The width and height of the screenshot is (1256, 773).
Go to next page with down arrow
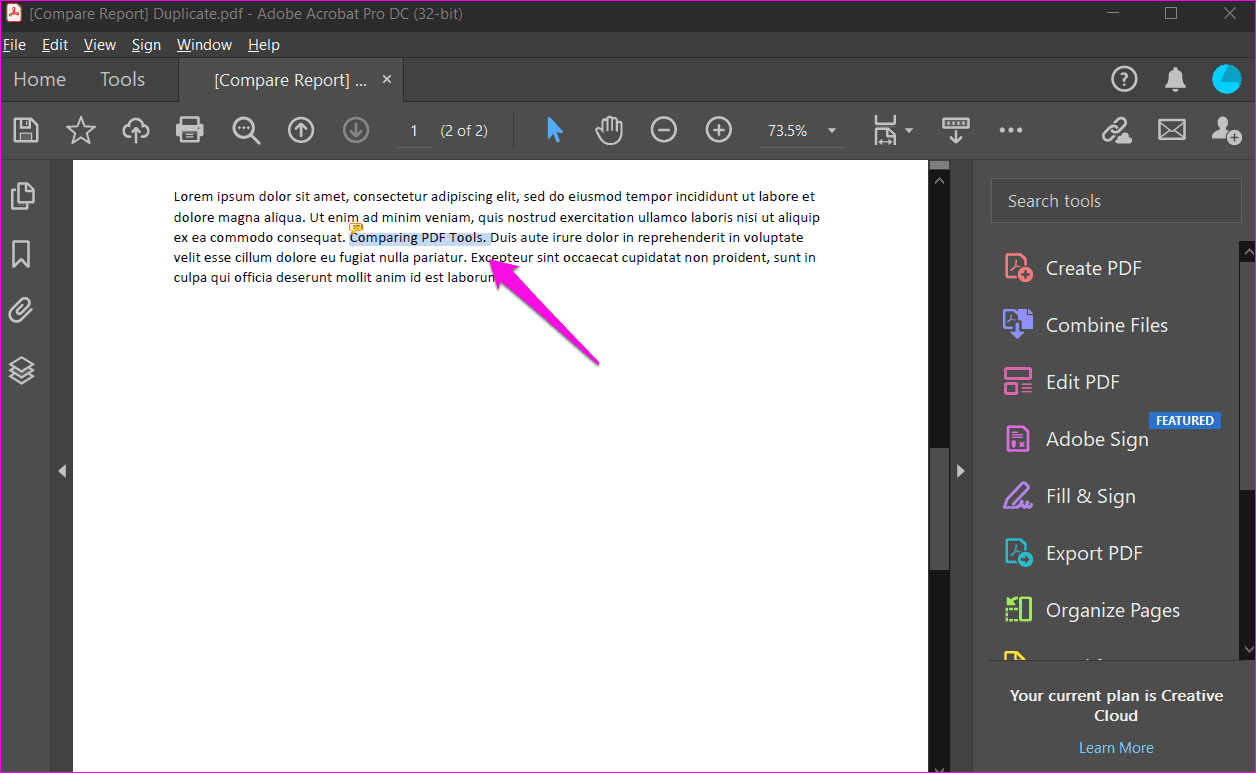click(356, 130)
